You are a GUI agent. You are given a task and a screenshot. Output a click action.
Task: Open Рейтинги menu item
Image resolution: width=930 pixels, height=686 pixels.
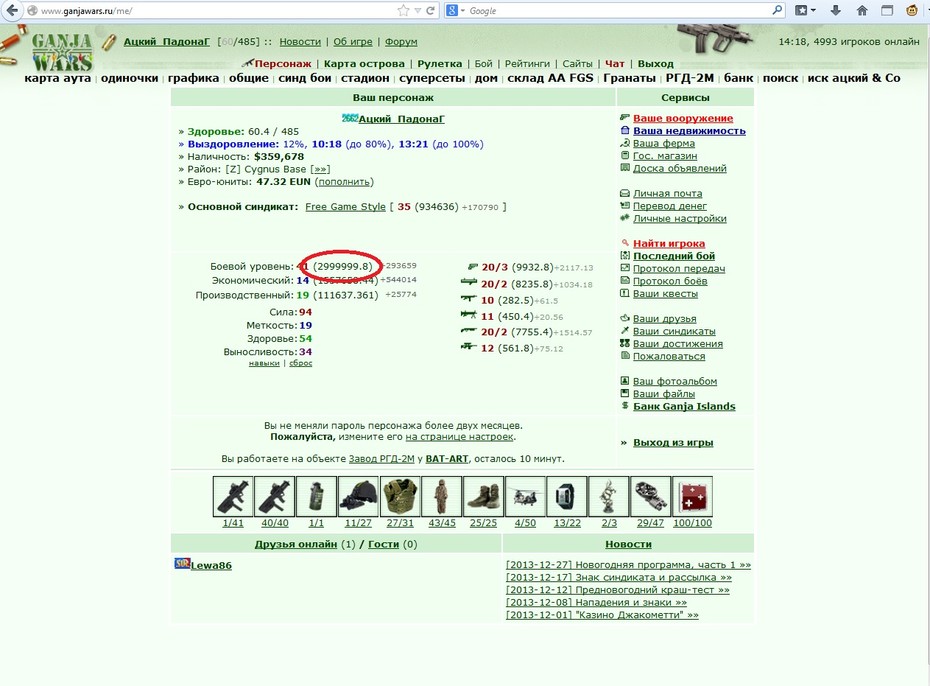(527, 63)
